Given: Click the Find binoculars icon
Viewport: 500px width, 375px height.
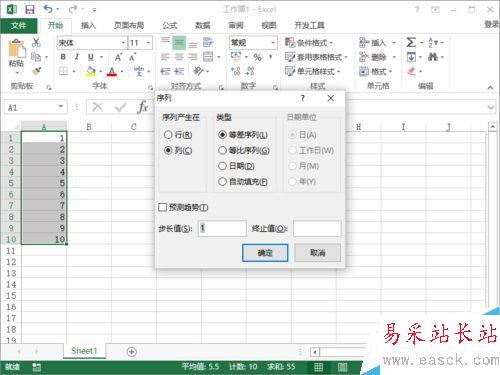Looking at the screenshot, I should tap(433, 57).
